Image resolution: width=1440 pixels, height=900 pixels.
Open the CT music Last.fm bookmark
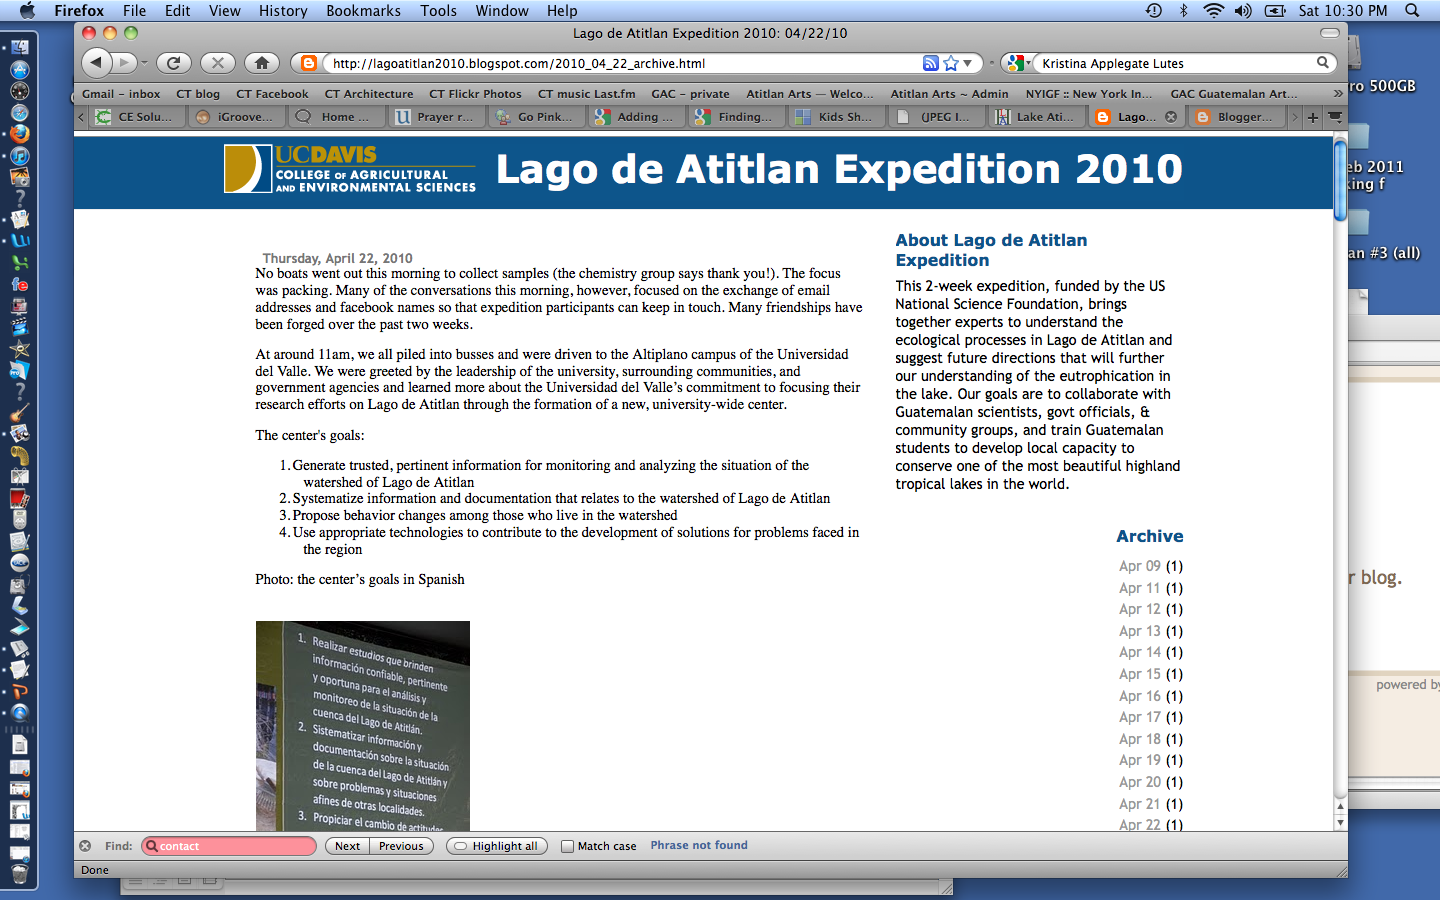[586, 94]
